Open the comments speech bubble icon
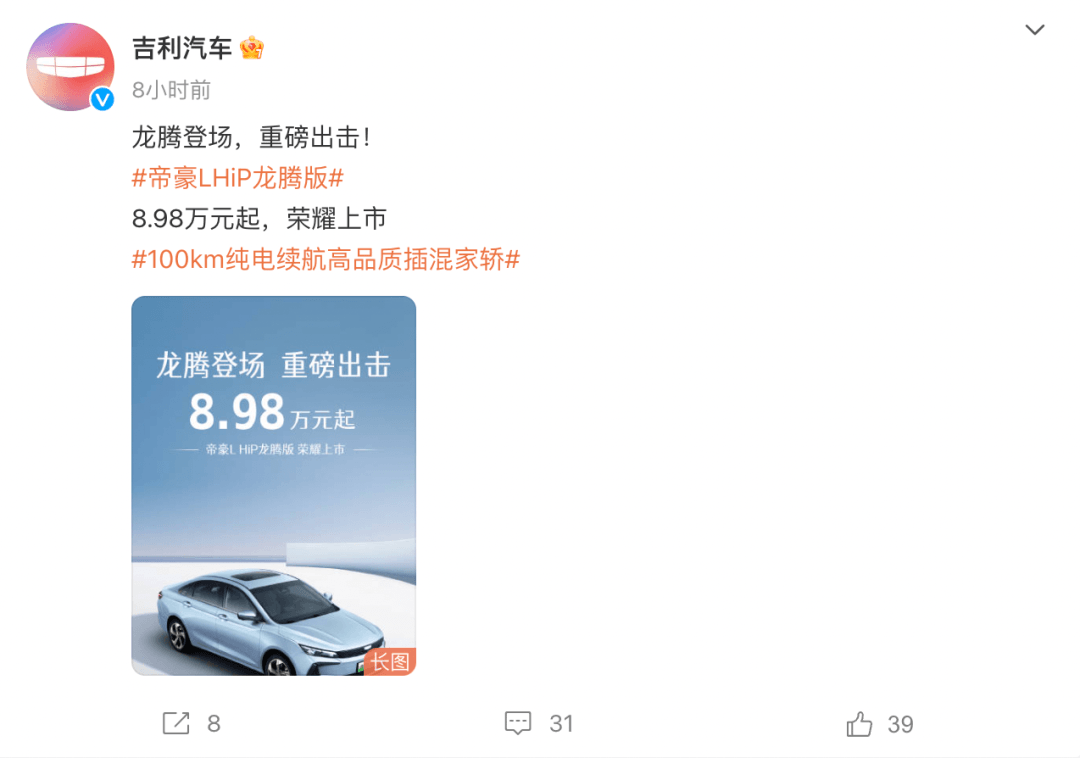 point(518,724)
